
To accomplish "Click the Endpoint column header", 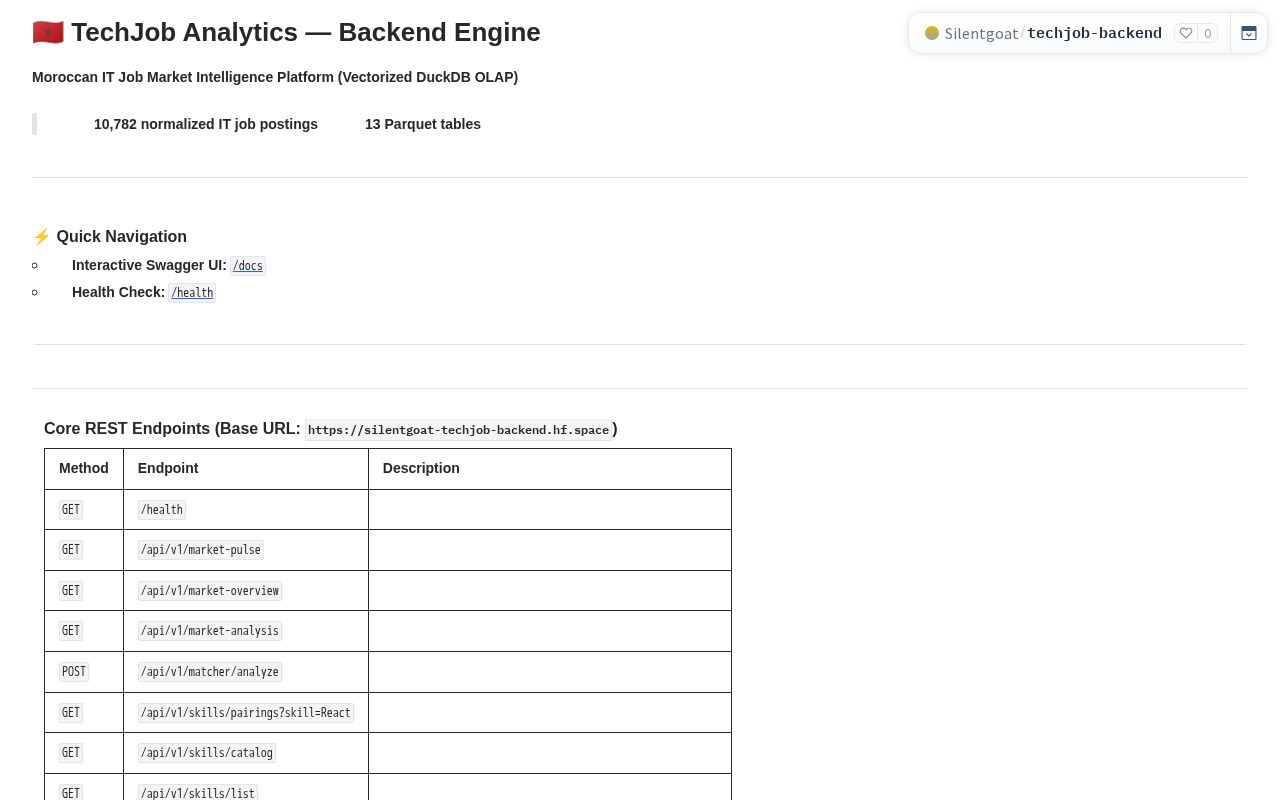I will (x=246, y=468).
